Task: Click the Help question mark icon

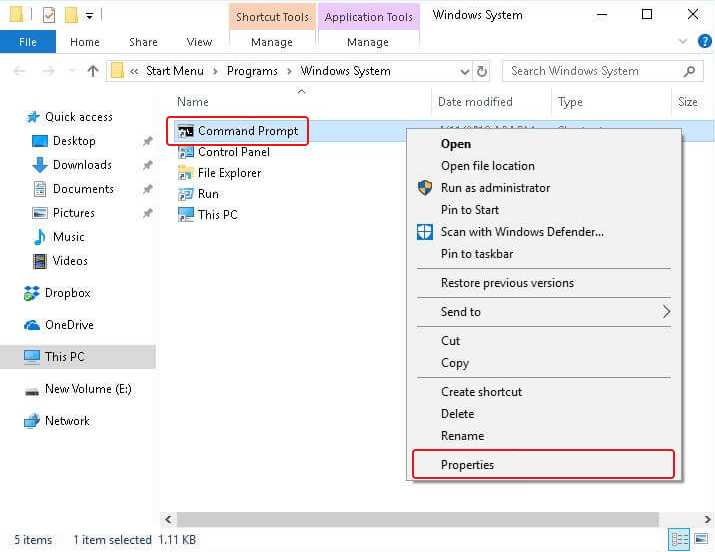Action: click(x=705, y=41)
